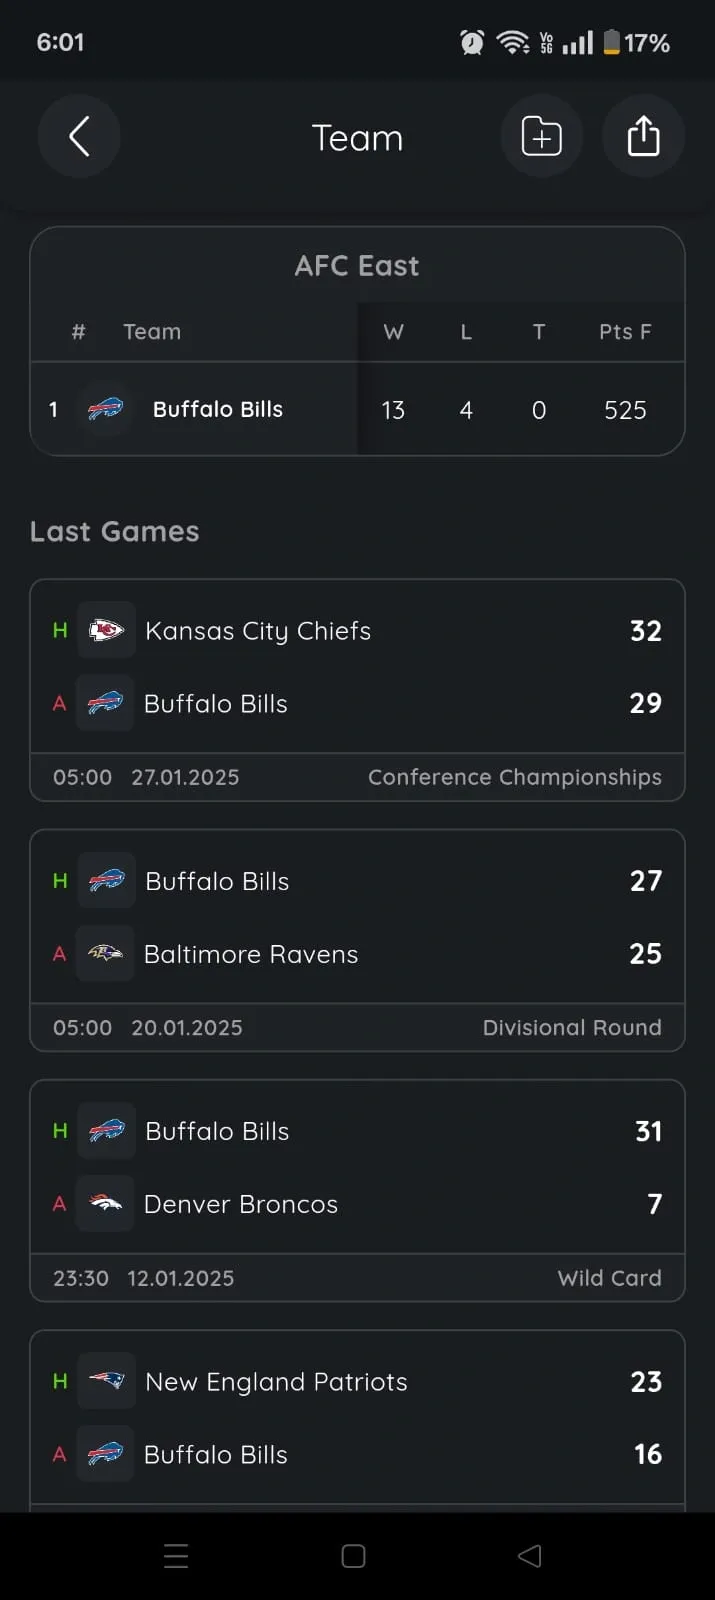Tap the Kansas City Chiefs logo
This screenshot has height=1600, width=715.
click(106, 630)
